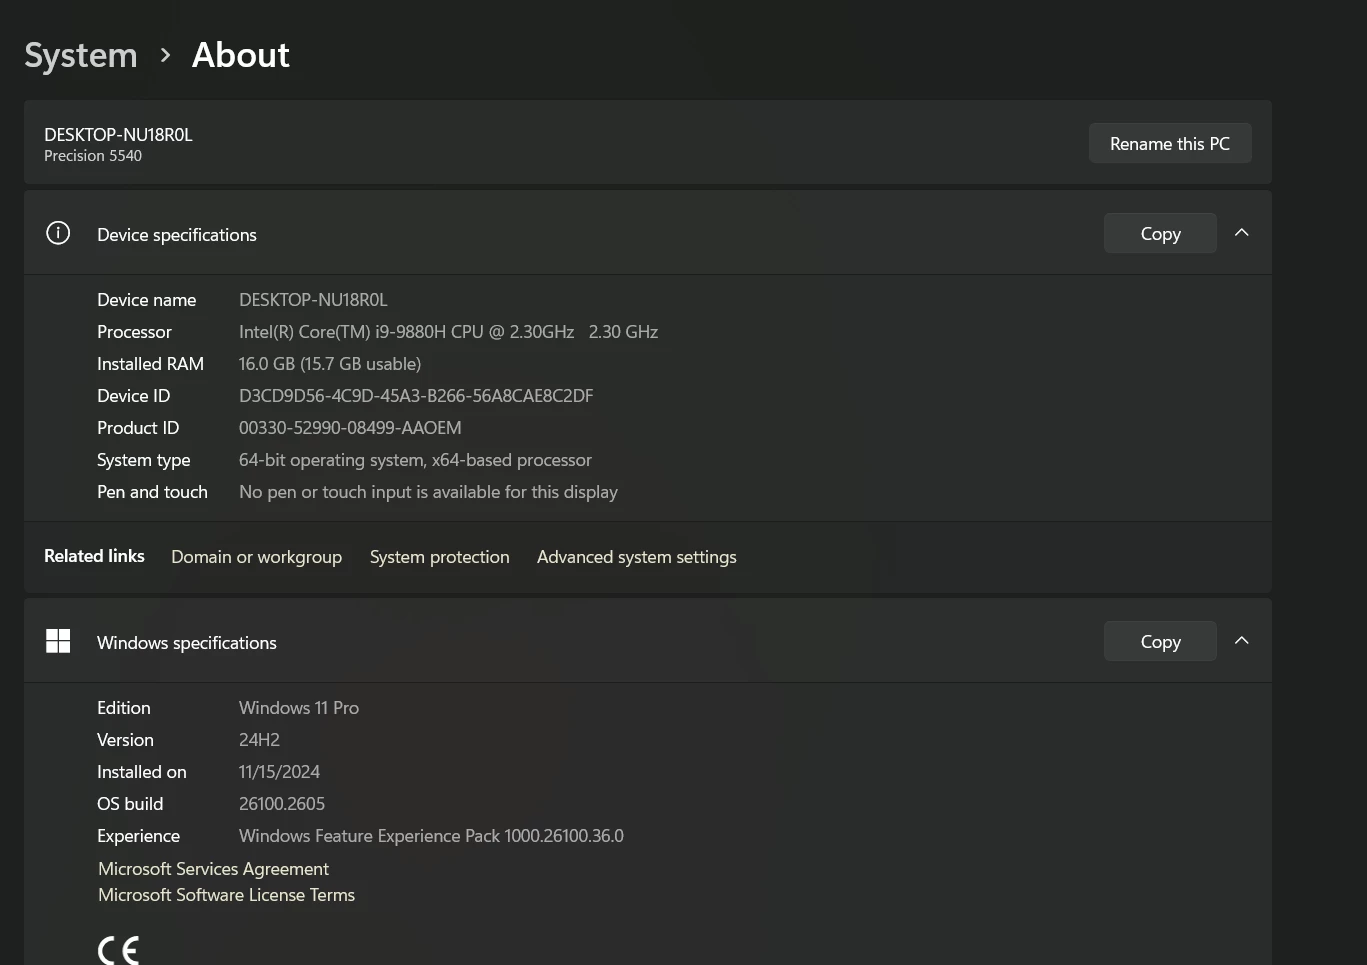This screenshot has height=965, width=1367.
Task: Select the 16.0 GB RAM value
Action: 330,364
